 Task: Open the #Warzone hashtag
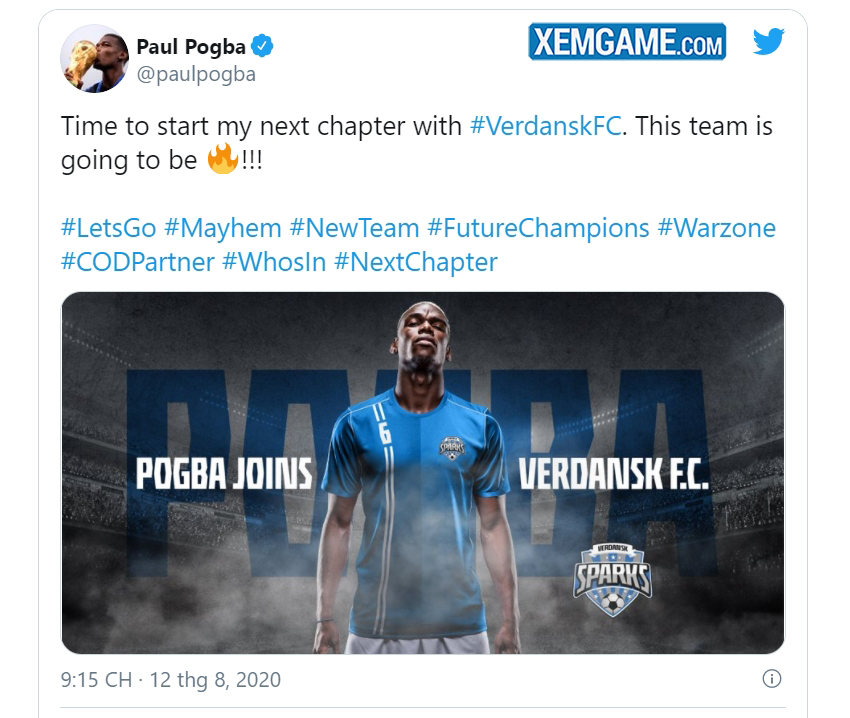(717, 228)
